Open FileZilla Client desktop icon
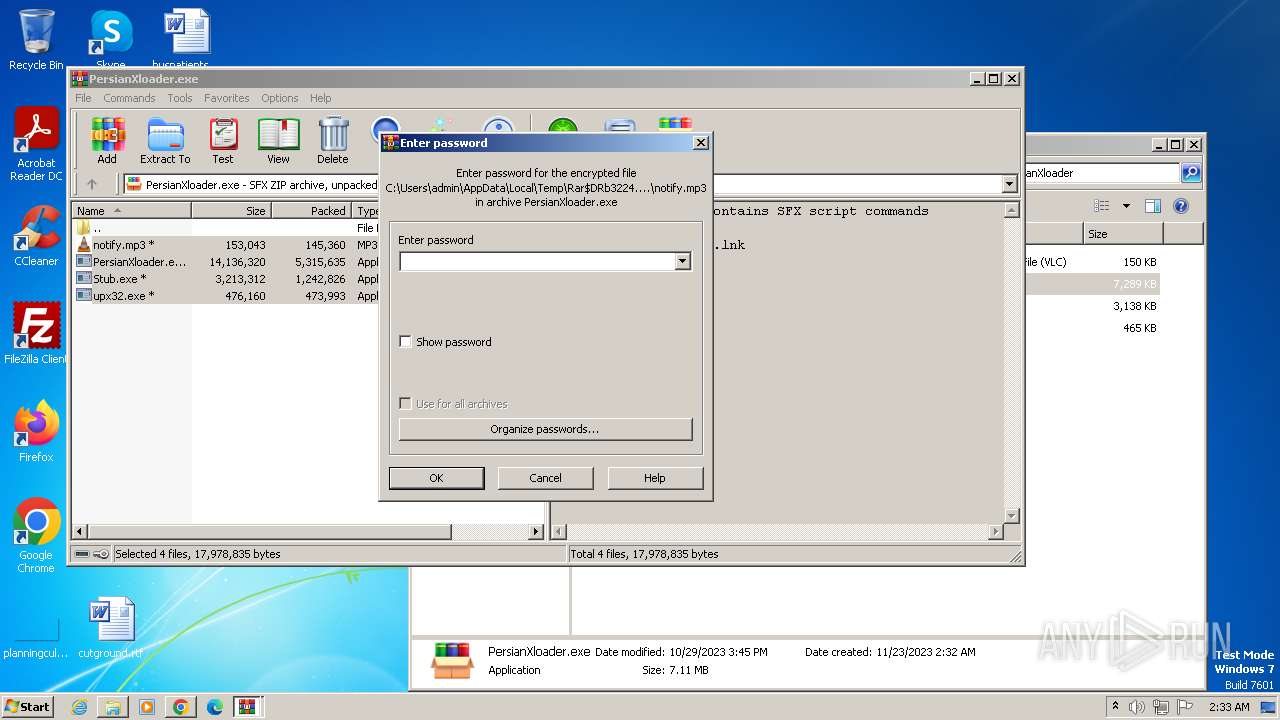 tap(36, 334)
